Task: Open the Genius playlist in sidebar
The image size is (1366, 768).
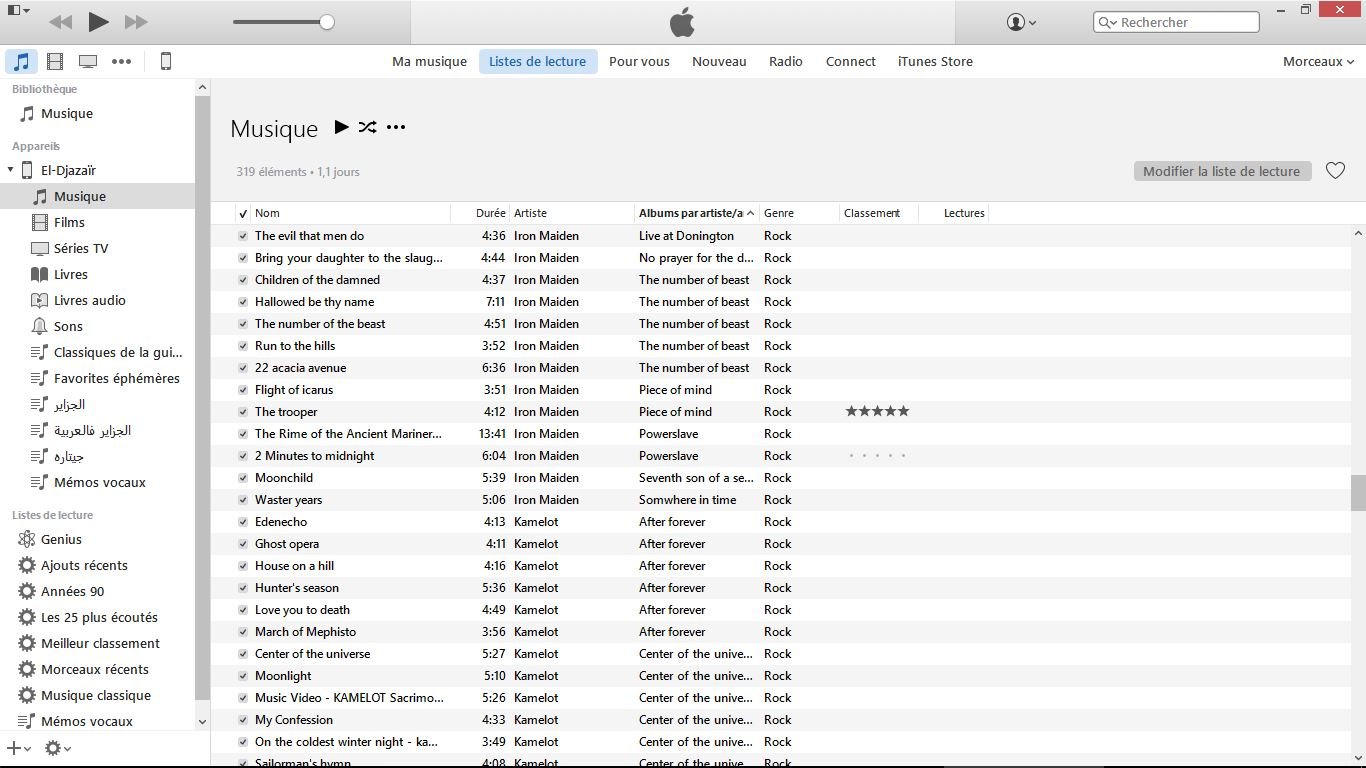Action: click(x=61, y=539)
